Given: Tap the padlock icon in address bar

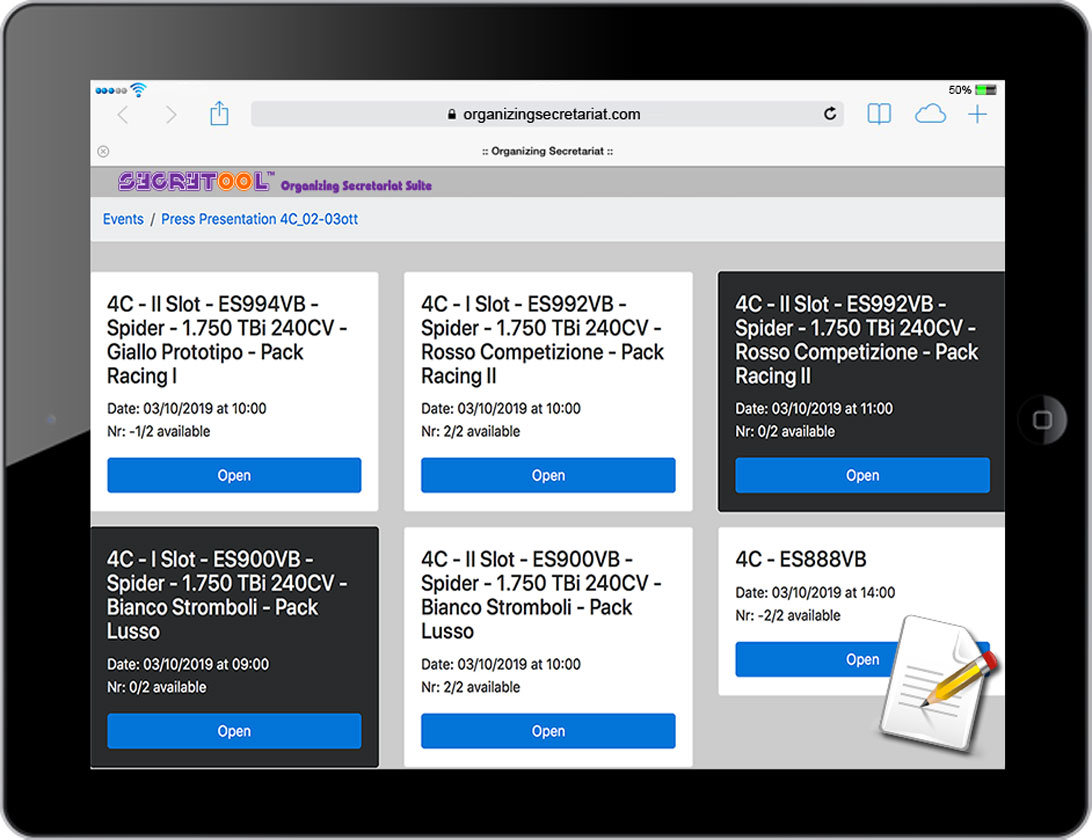Looking at the screenshot, I should pos(451,114).
